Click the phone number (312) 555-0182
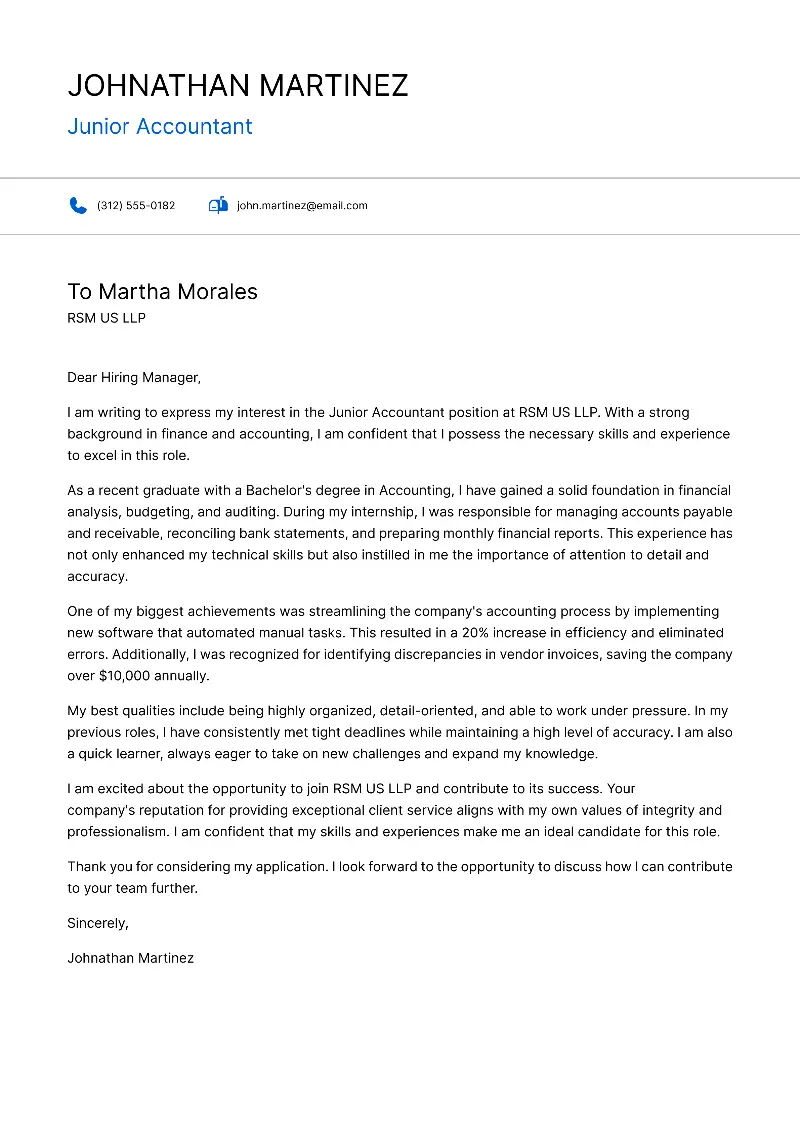The height and width of the screenshot is (1131, 800). click(136, 206)
